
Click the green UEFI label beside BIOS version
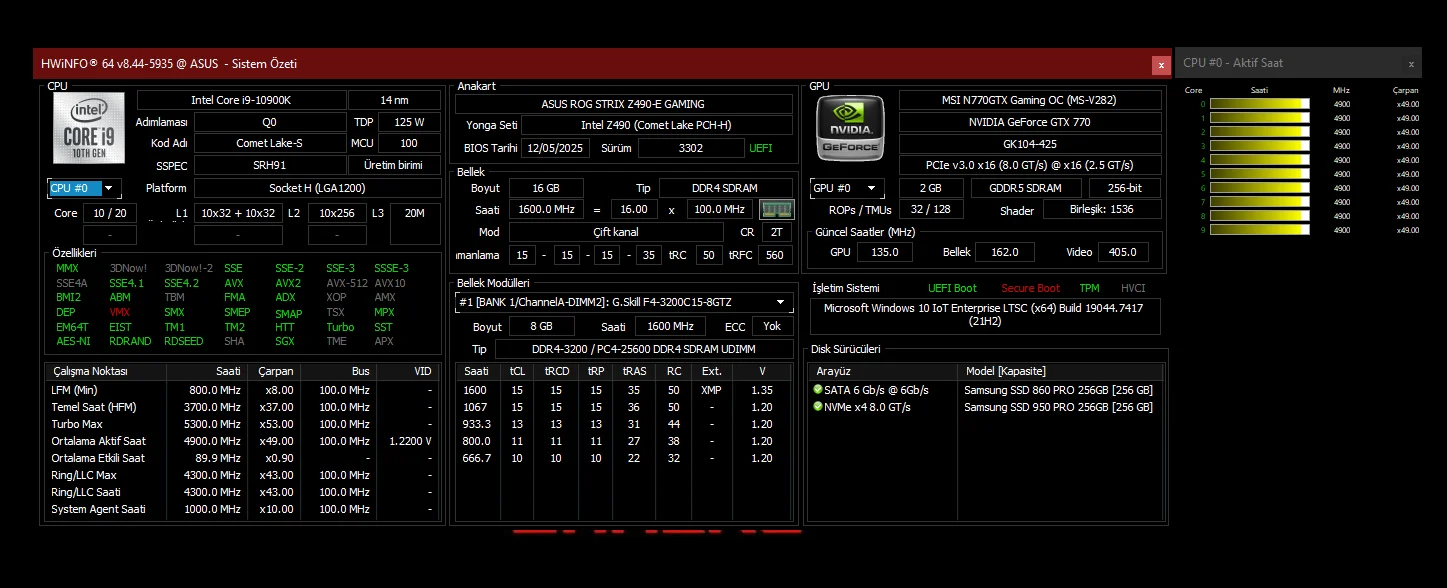pyautogui.click(x=761, y=148)
